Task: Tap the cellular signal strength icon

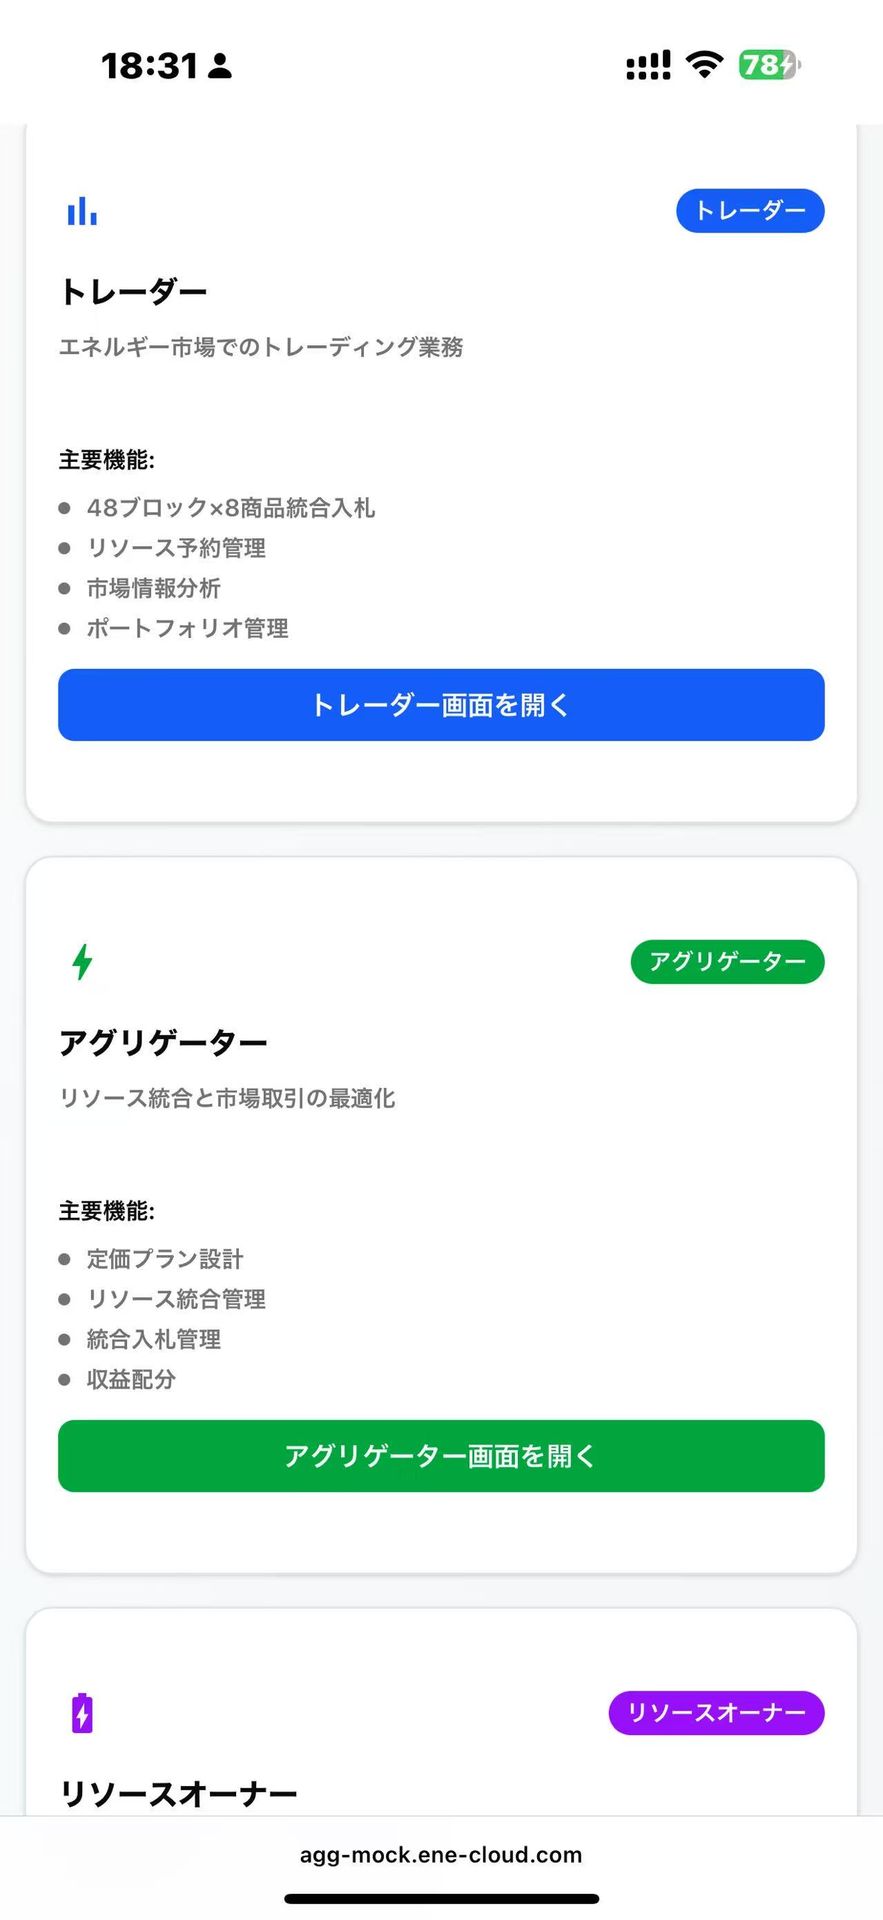Action: pyautogui.click(x=648, y=66)
